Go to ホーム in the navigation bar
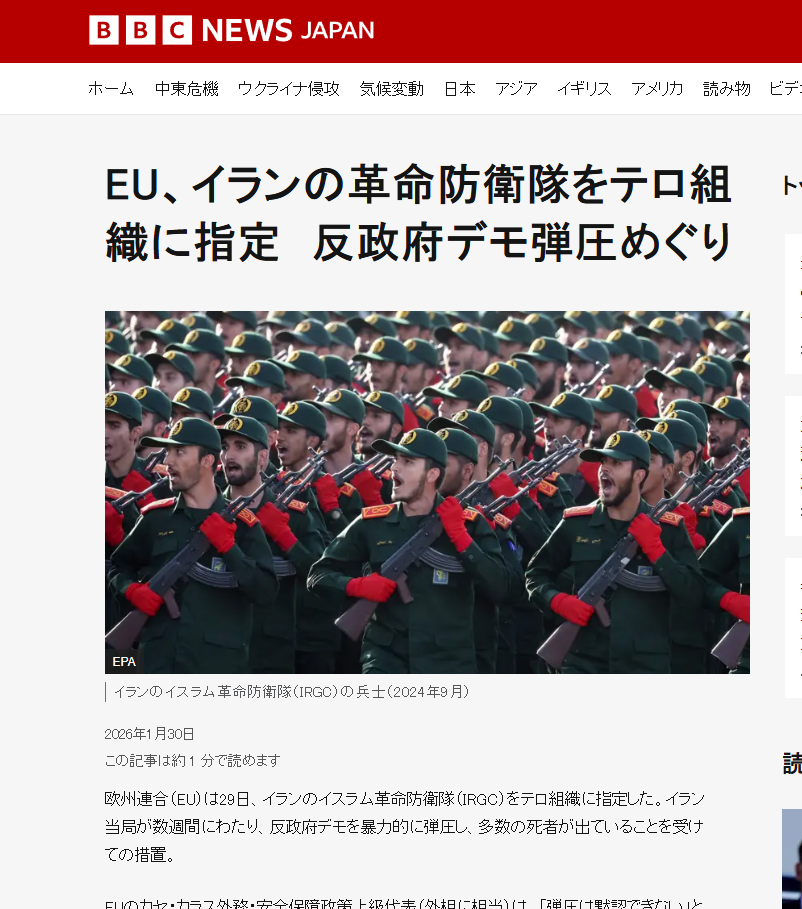The width and height of the screenshot is (802, 909). coord(111,89)
